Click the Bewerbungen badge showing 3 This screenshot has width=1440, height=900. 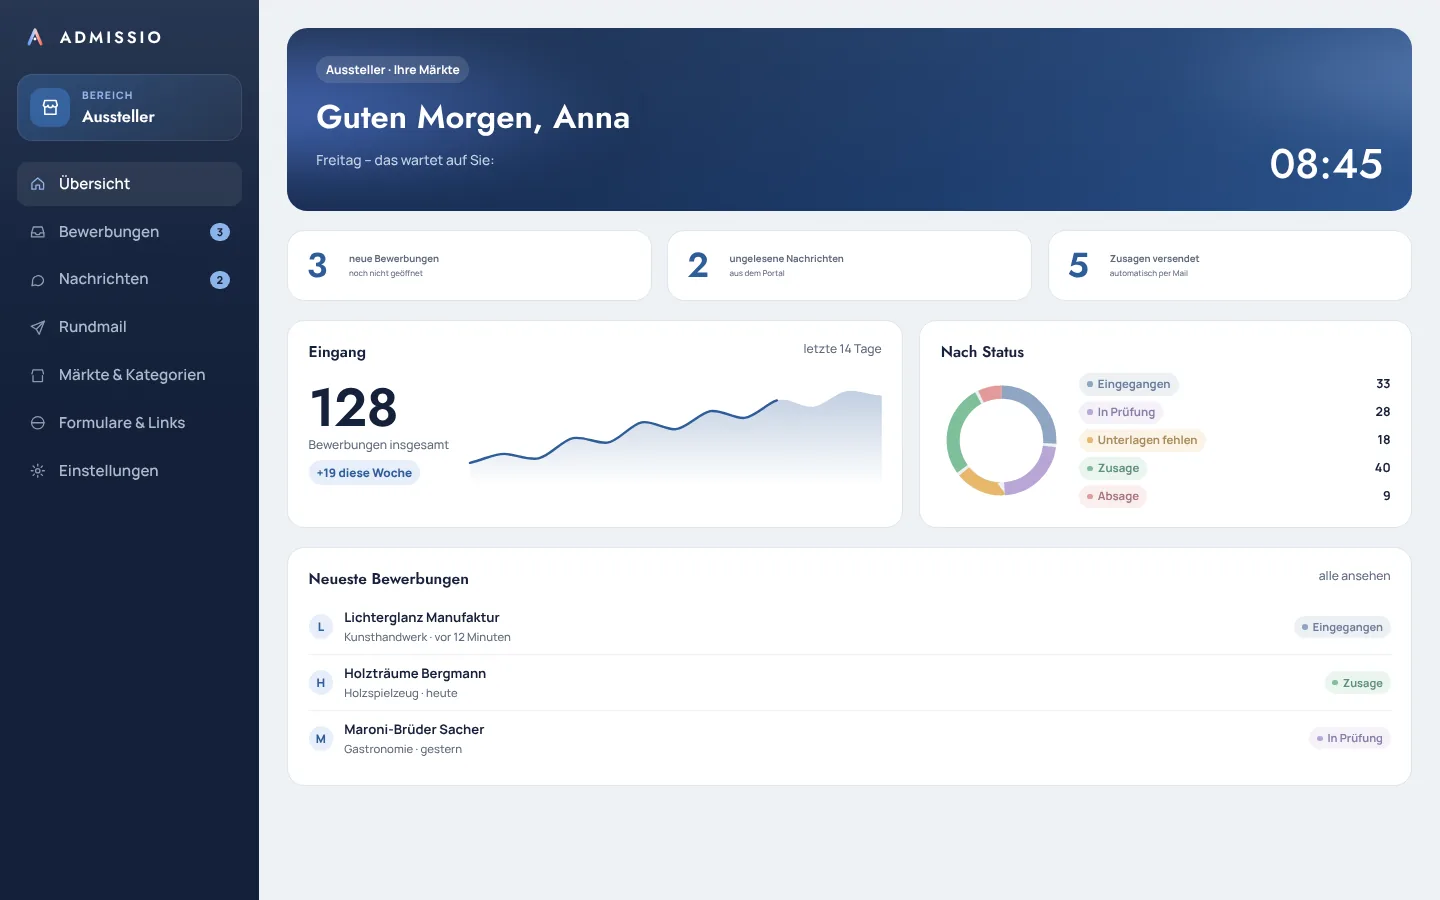coord(220,232)
